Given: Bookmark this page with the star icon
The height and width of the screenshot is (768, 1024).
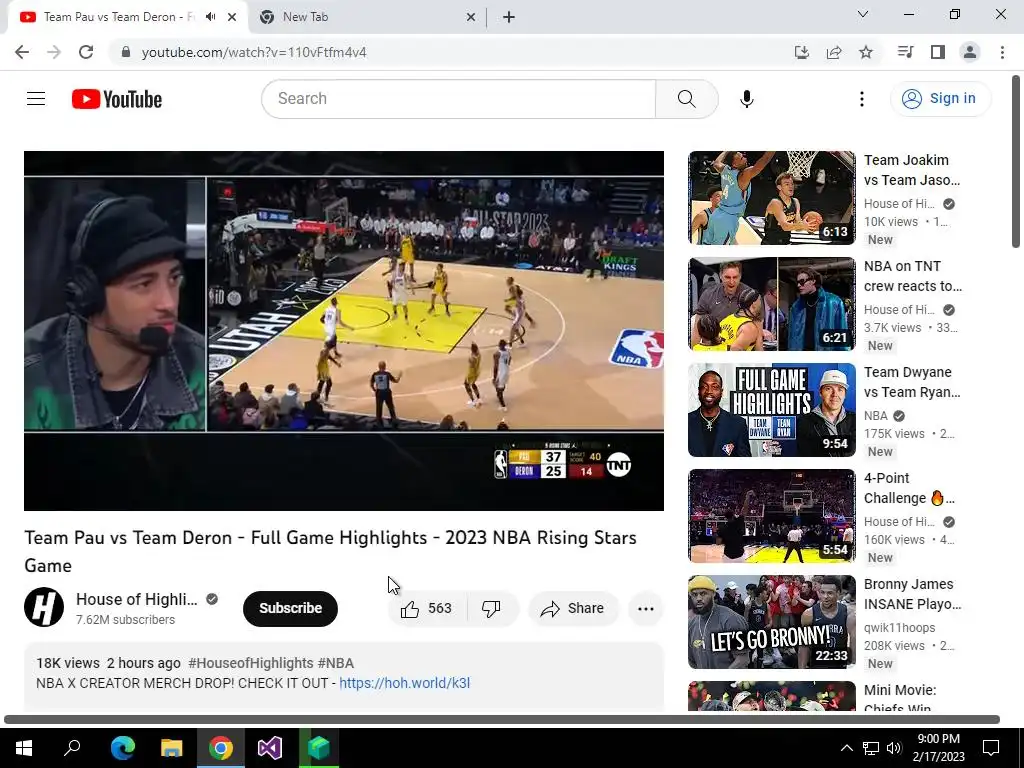Looking at the screenshot, I should point(866,52).
